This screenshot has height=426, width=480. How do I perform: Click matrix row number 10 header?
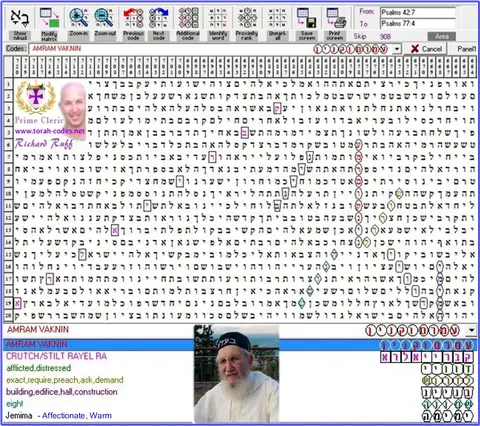click(8, 193)
